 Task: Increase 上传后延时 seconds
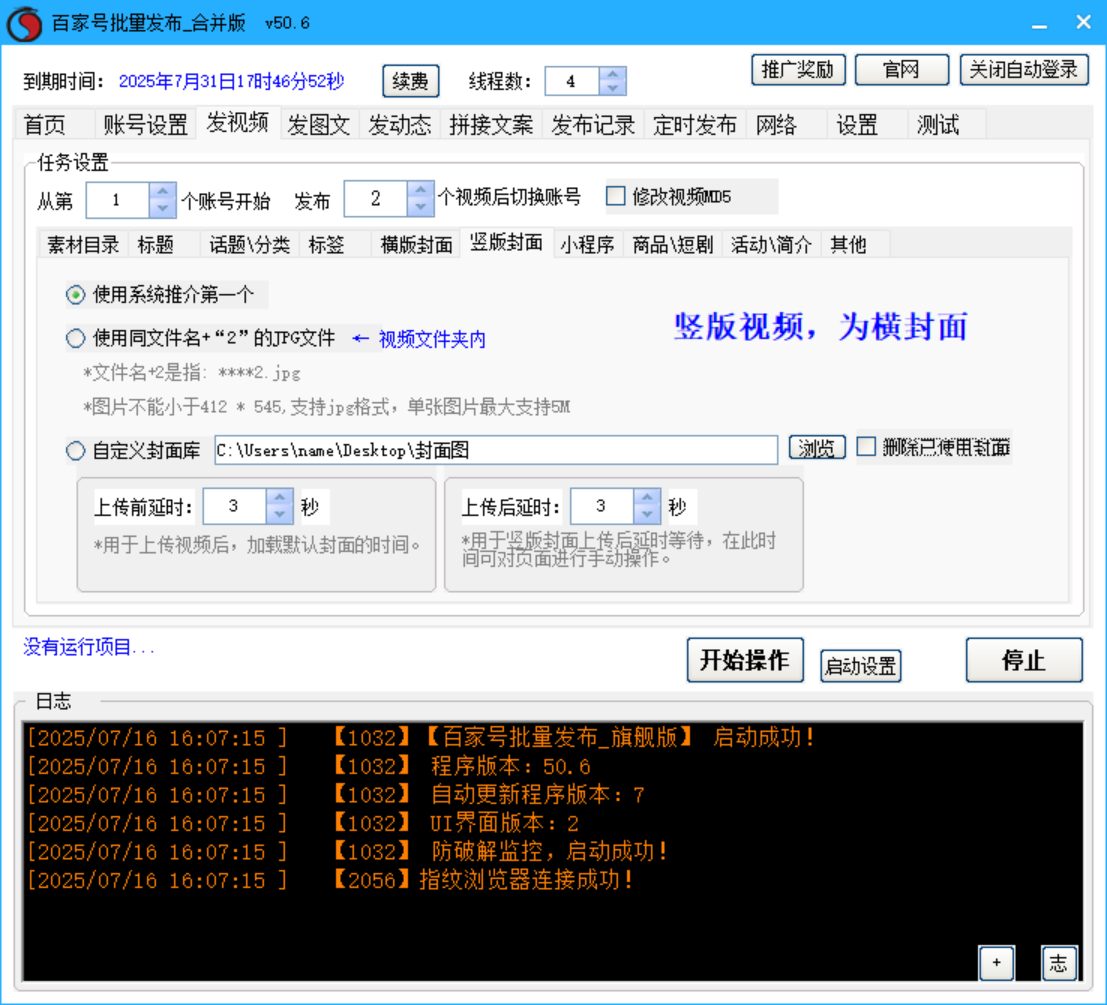(647, 498)
